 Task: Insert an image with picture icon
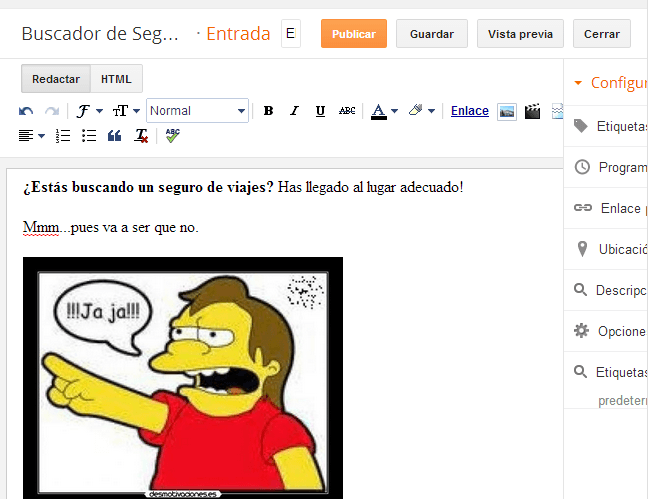[x=507, y=112]
